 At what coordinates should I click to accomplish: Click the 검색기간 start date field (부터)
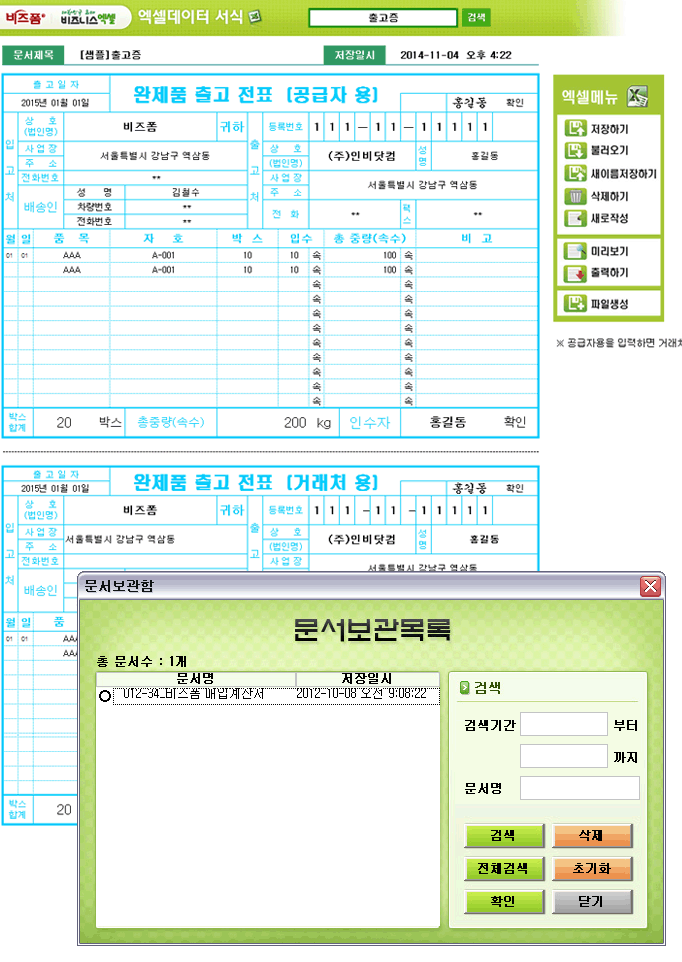click(x=564, y=724)
